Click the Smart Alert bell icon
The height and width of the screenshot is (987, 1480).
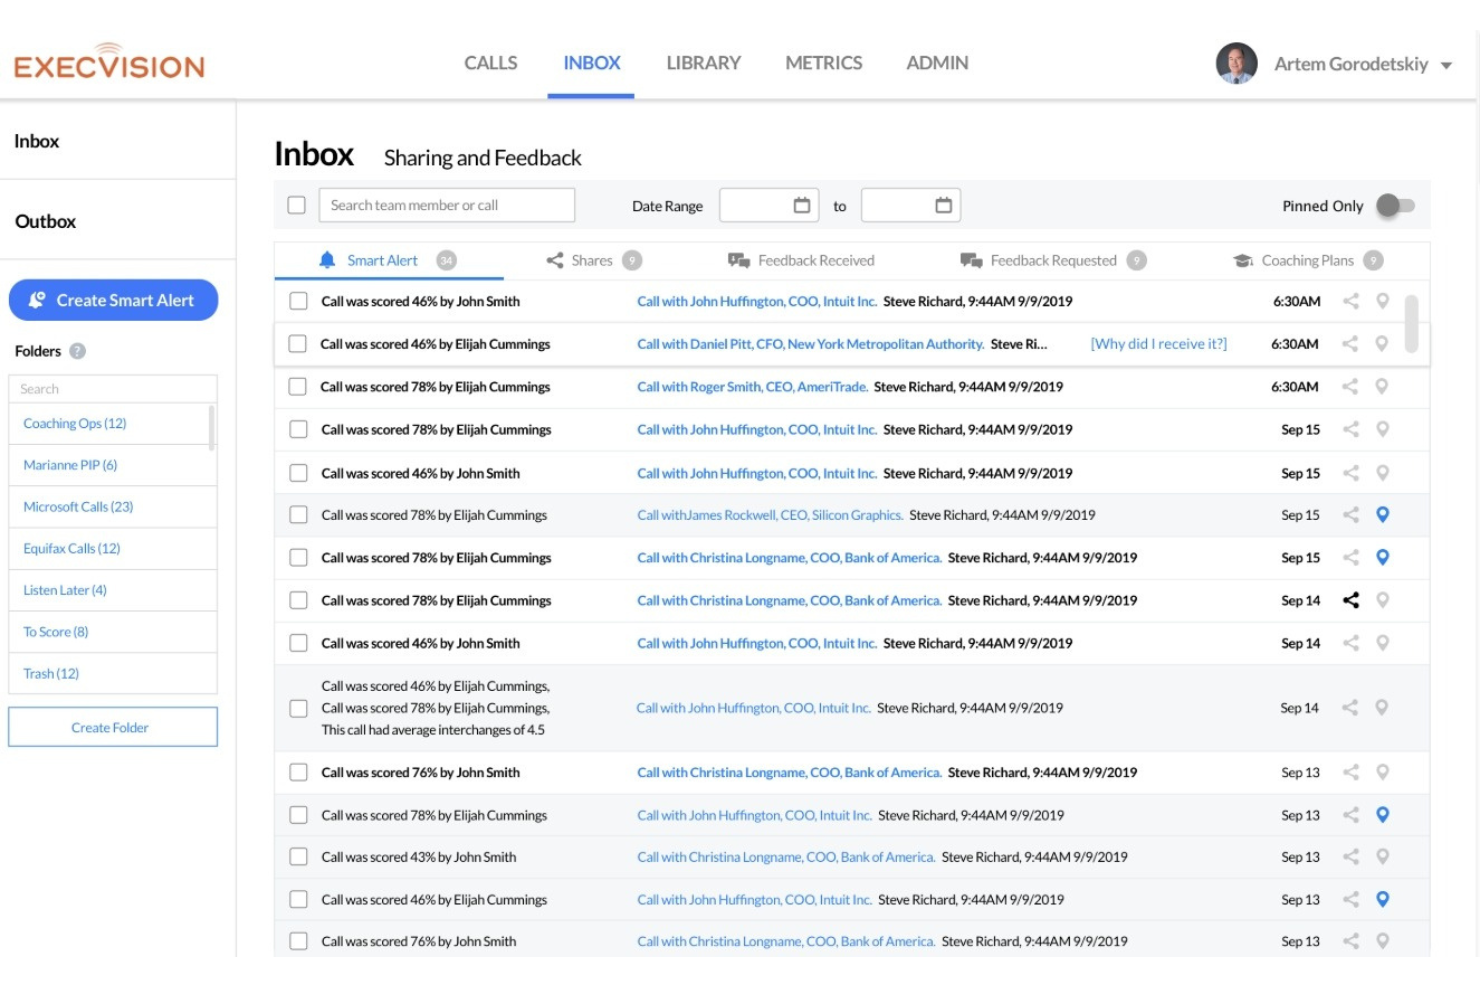pos(327,260)
